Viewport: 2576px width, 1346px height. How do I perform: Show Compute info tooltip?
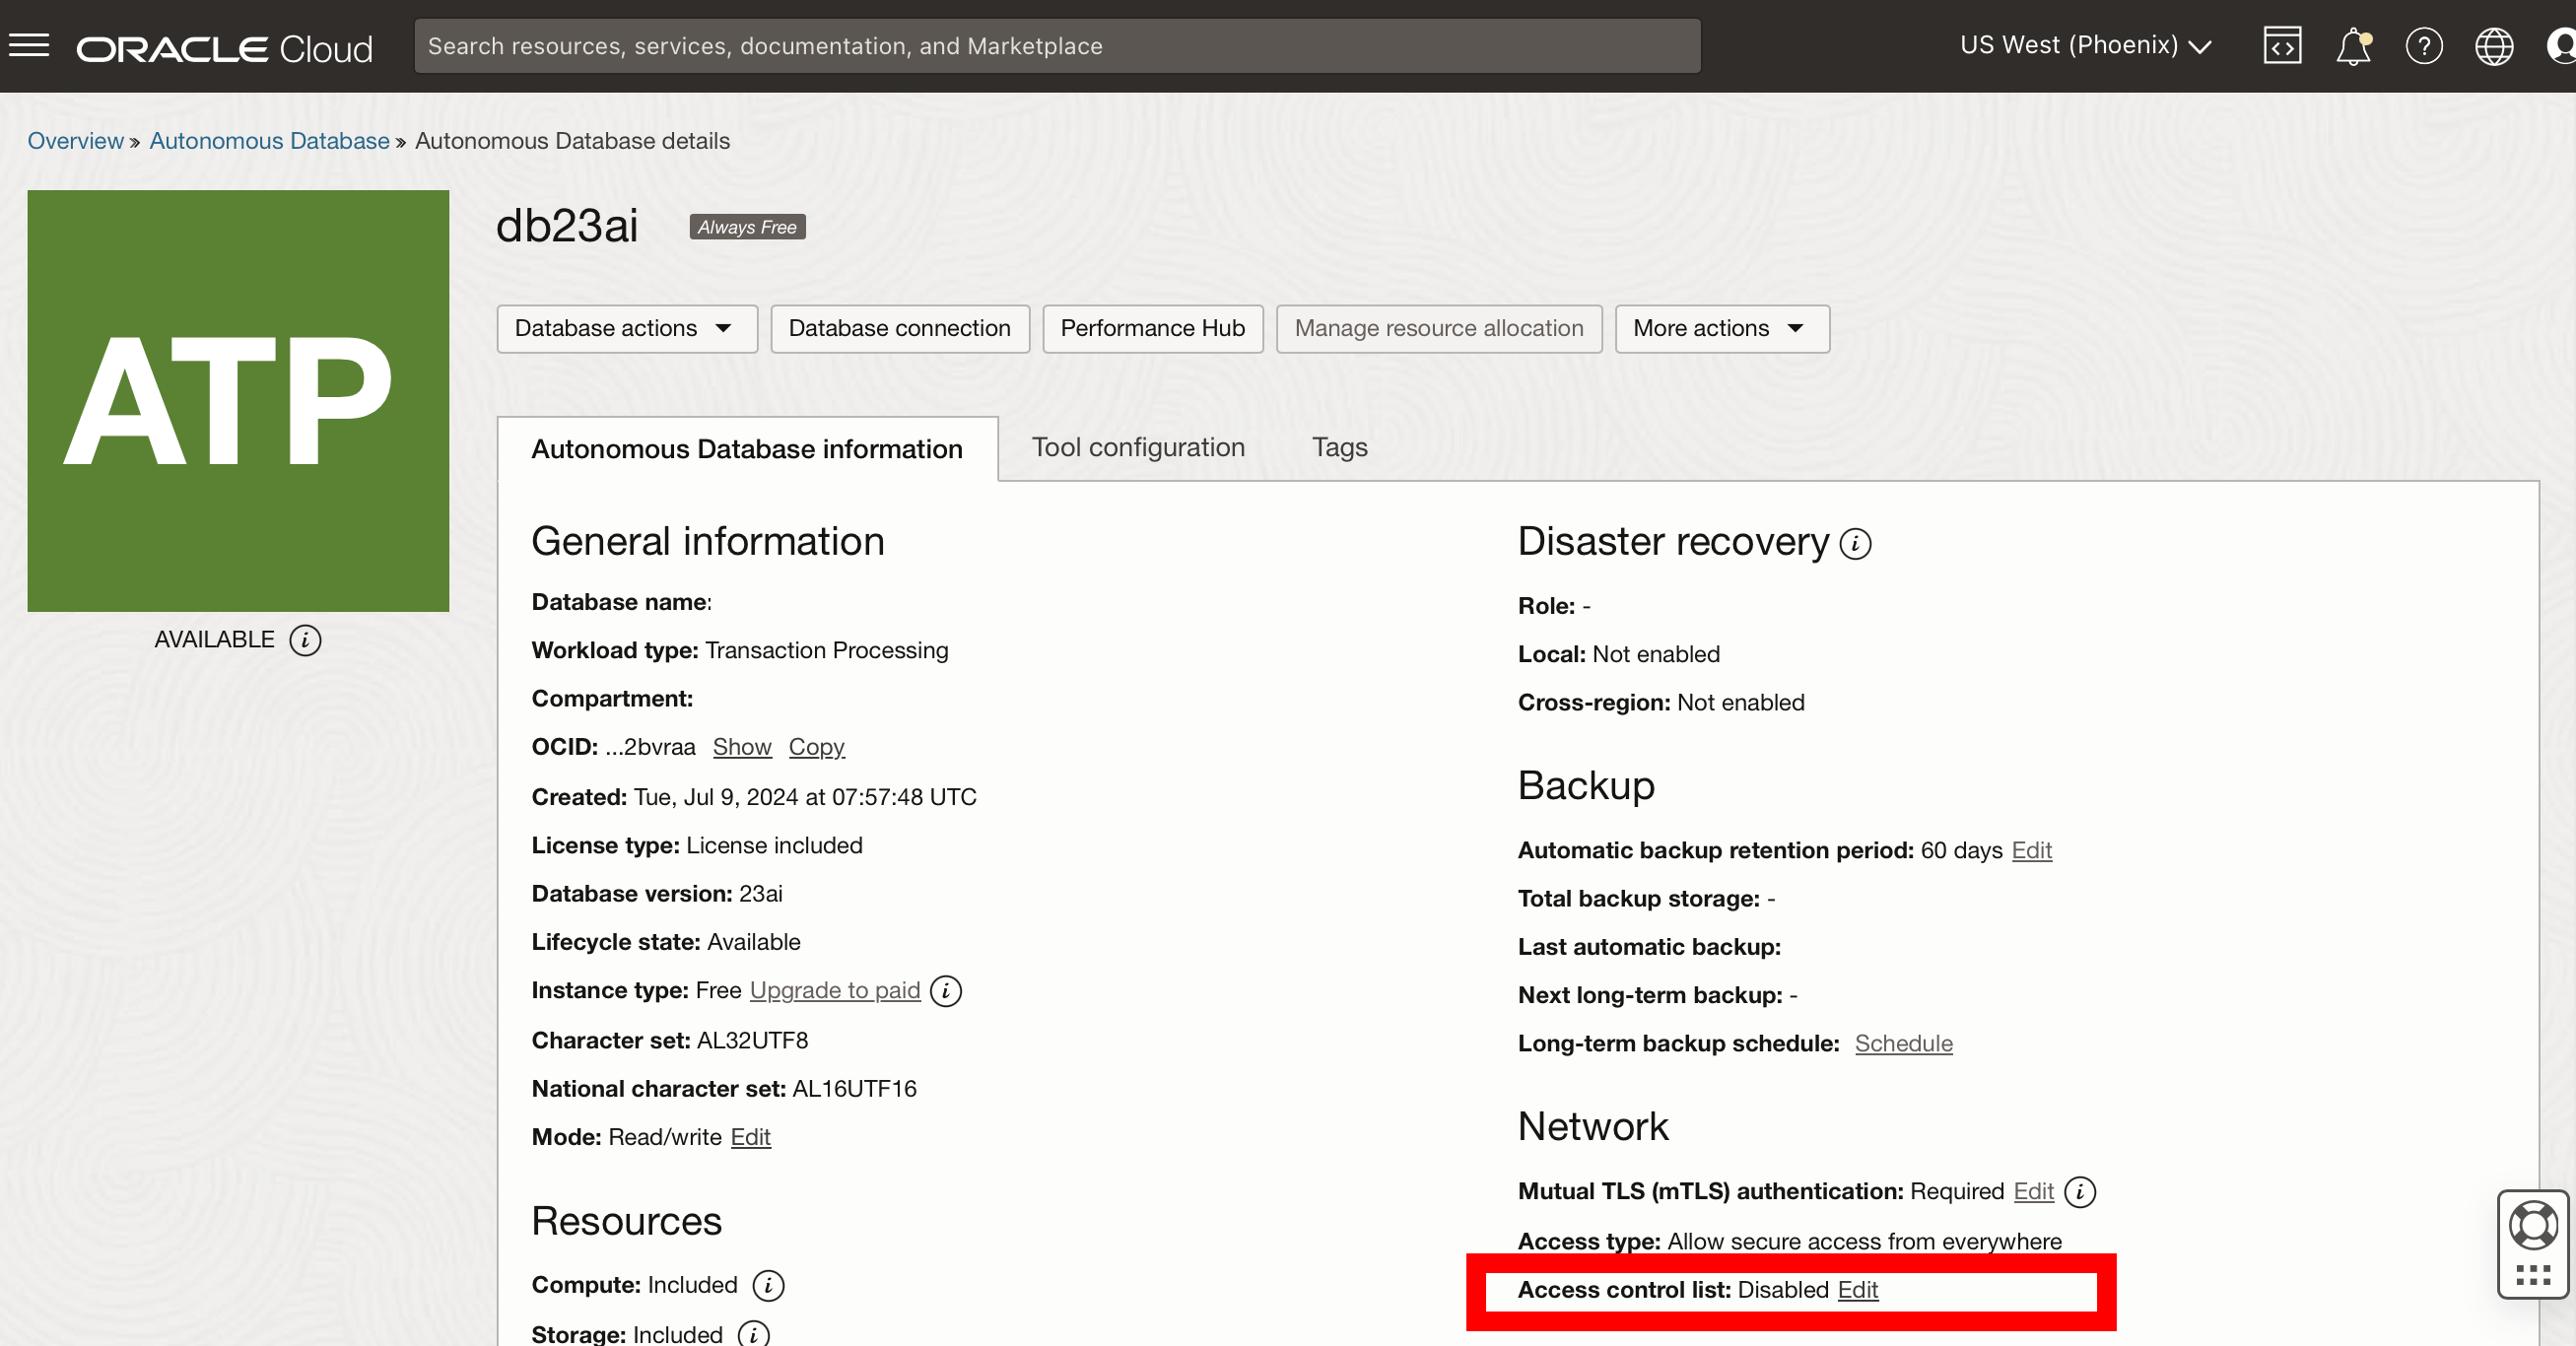tap(768, 1286)
